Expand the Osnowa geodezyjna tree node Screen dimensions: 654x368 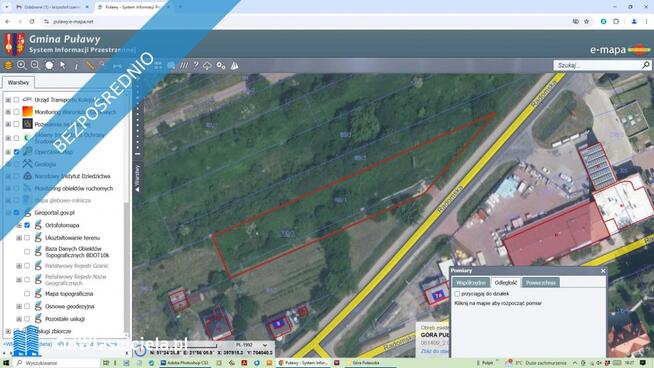coord(19,306)
